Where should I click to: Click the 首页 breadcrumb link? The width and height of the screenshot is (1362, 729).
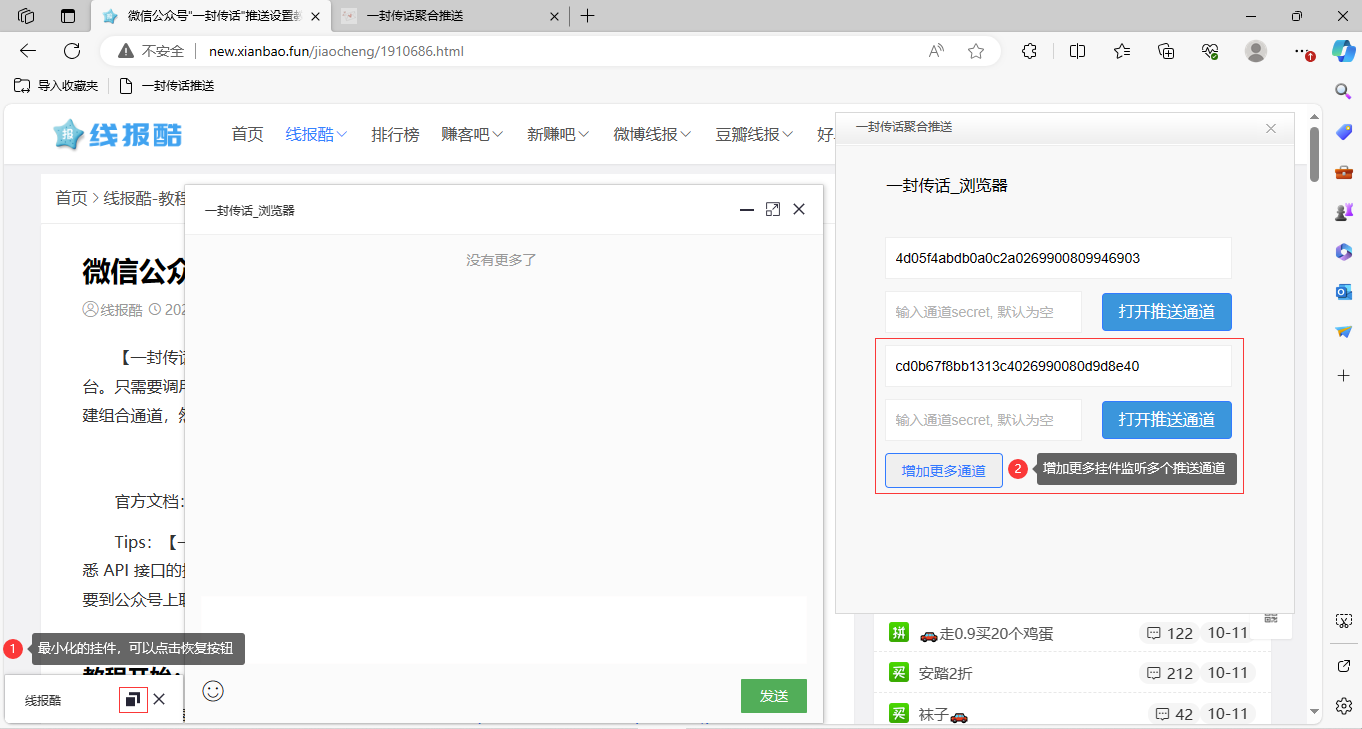[71, 198]
